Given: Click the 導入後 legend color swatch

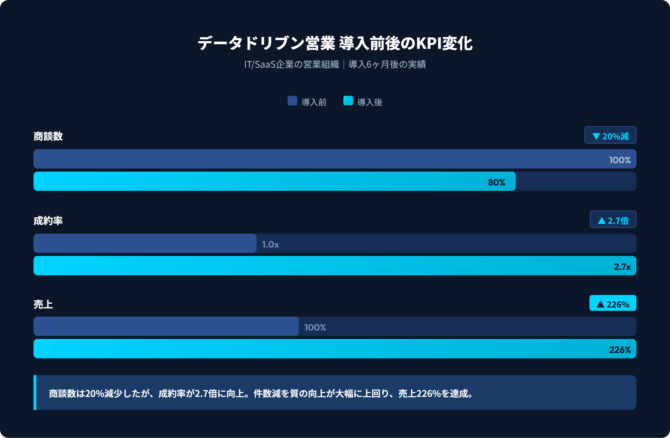Looking at the screenshot, I should tap(348, 101).
